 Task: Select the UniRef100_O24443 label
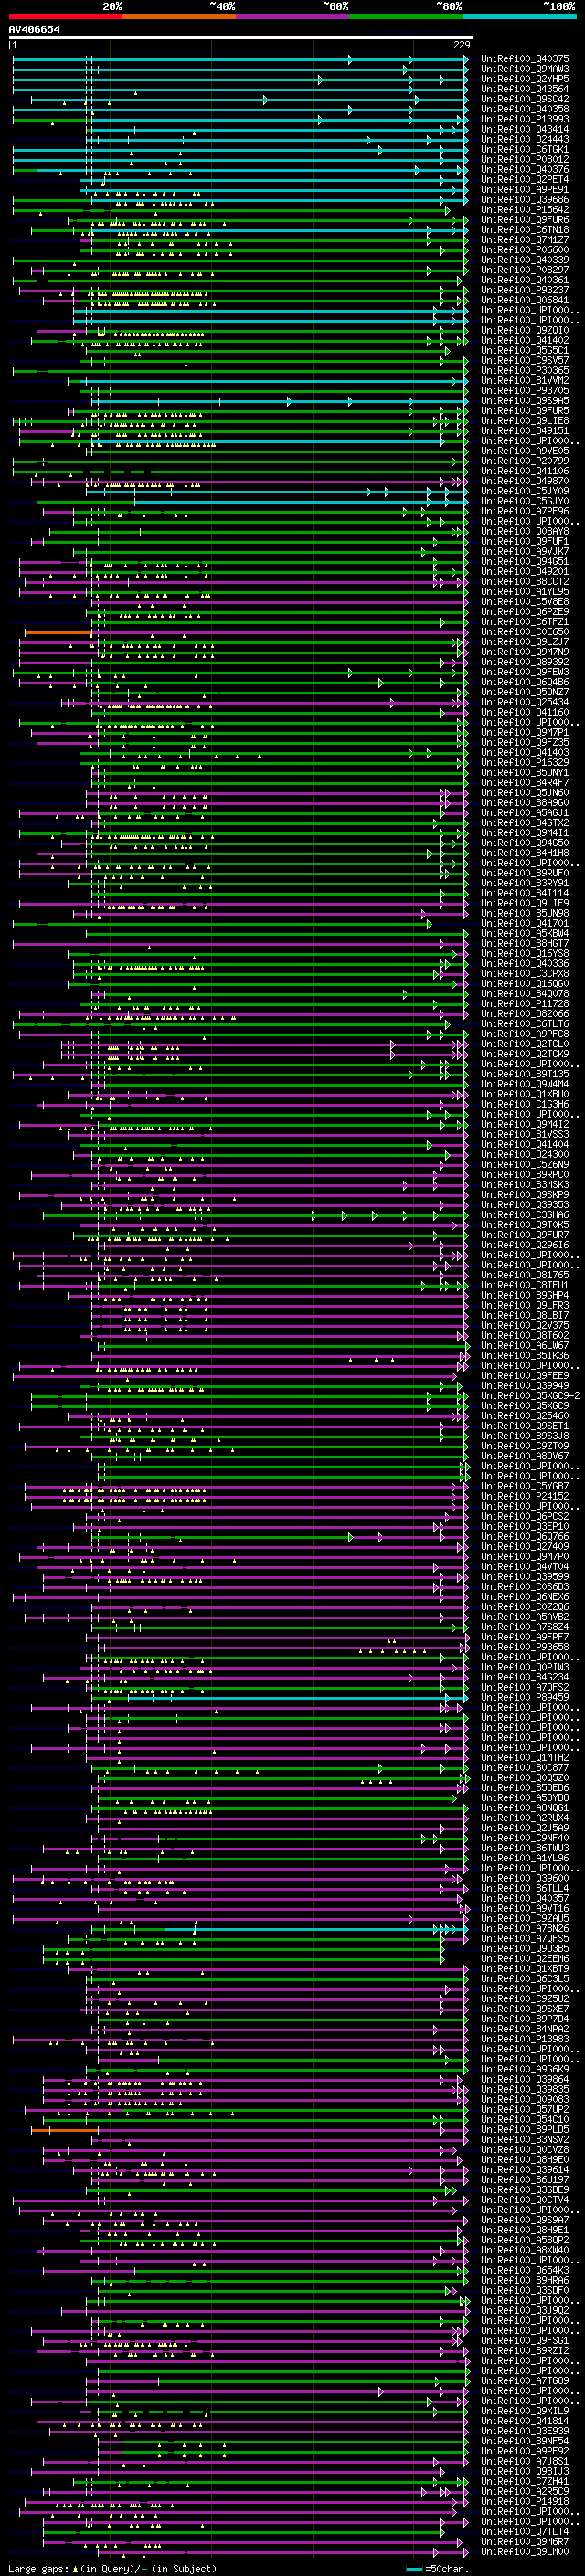(x=524, y=139)
